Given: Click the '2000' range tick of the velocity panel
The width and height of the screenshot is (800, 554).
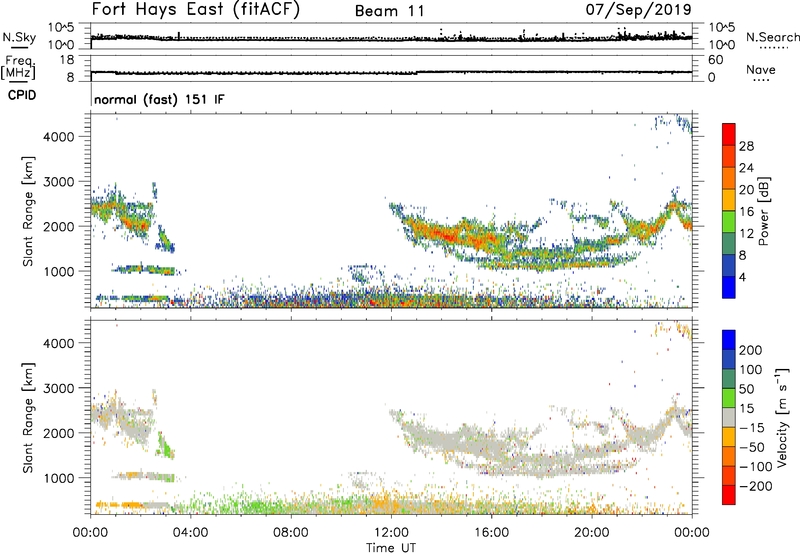Looking at the screenshot, I should [x=59, y=433].
